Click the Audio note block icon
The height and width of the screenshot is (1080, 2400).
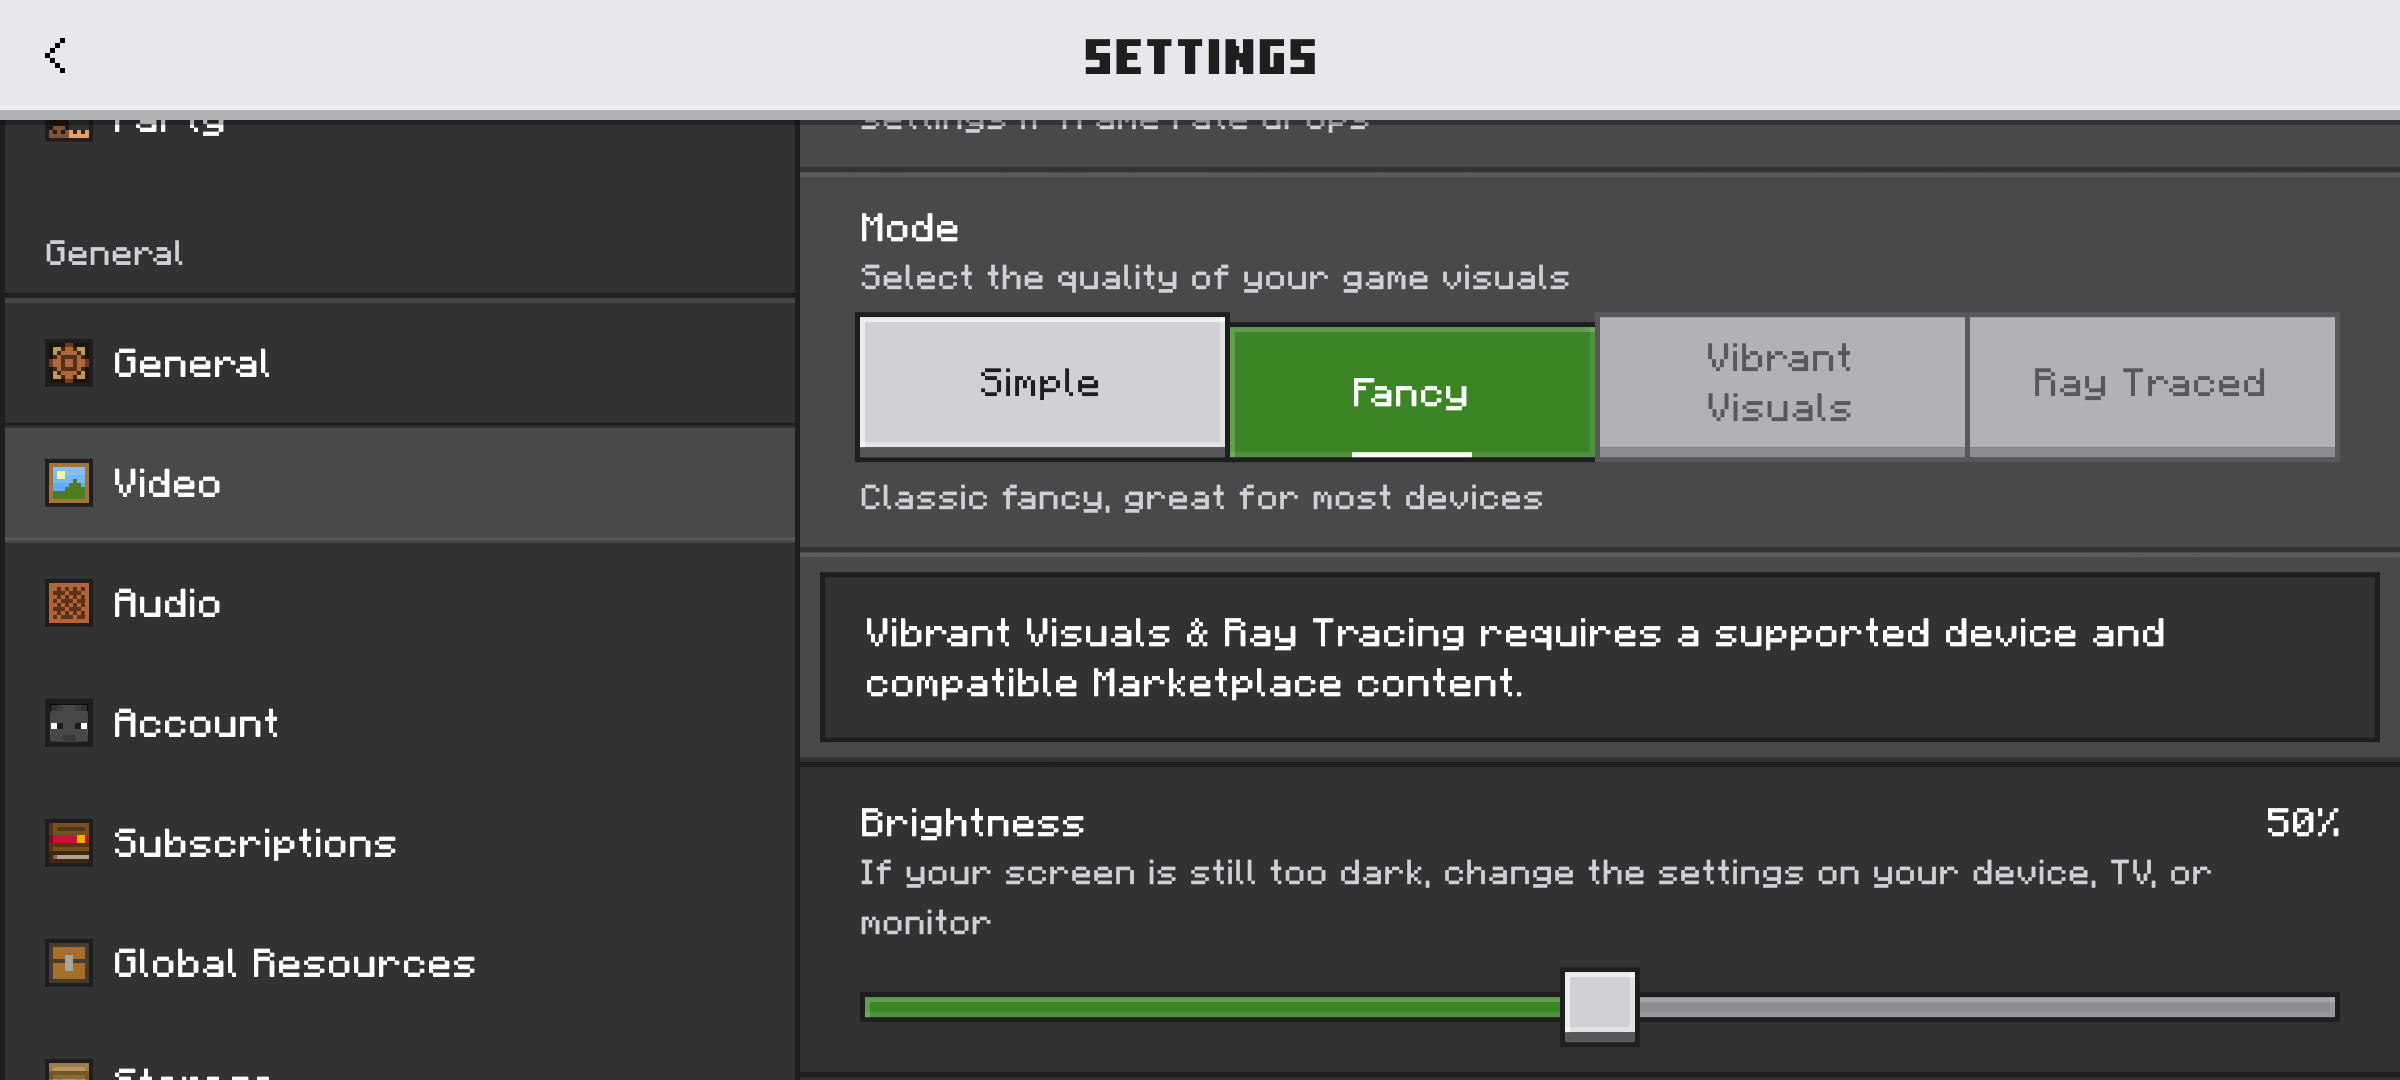tap(69, 603)
